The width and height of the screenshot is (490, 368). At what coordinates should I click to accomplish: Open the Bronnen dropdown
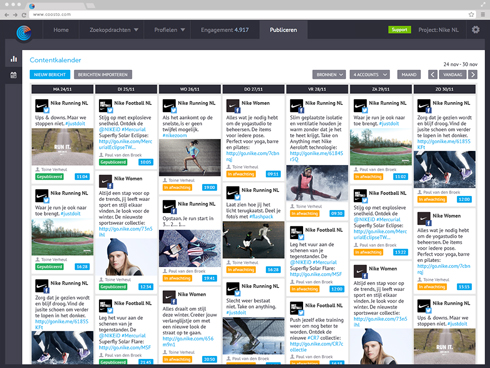tap(329, 75)
